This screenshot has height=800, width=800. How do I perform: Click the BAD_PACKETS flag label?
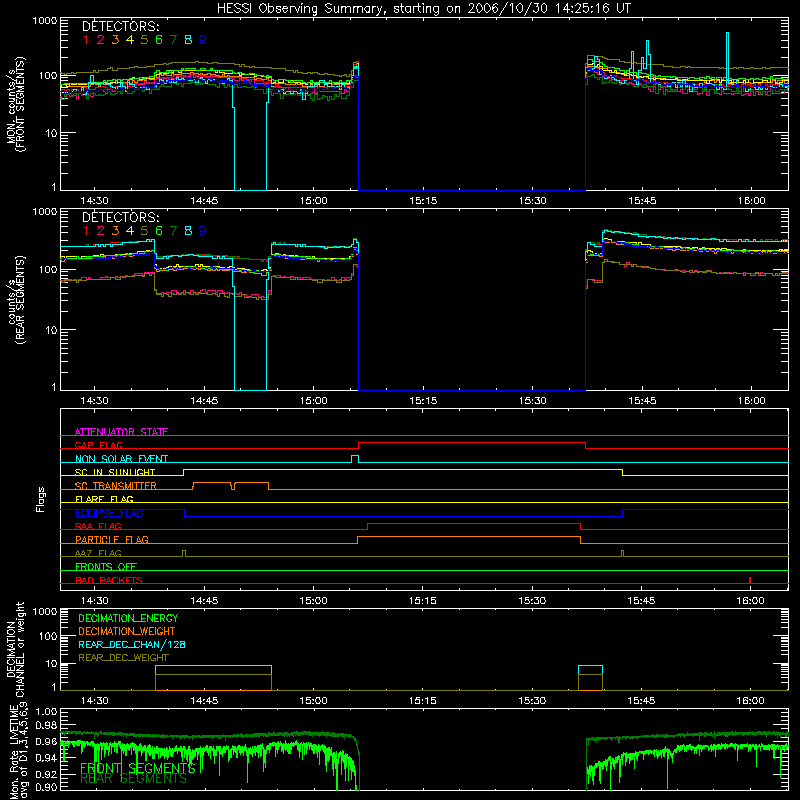[109, 580]
